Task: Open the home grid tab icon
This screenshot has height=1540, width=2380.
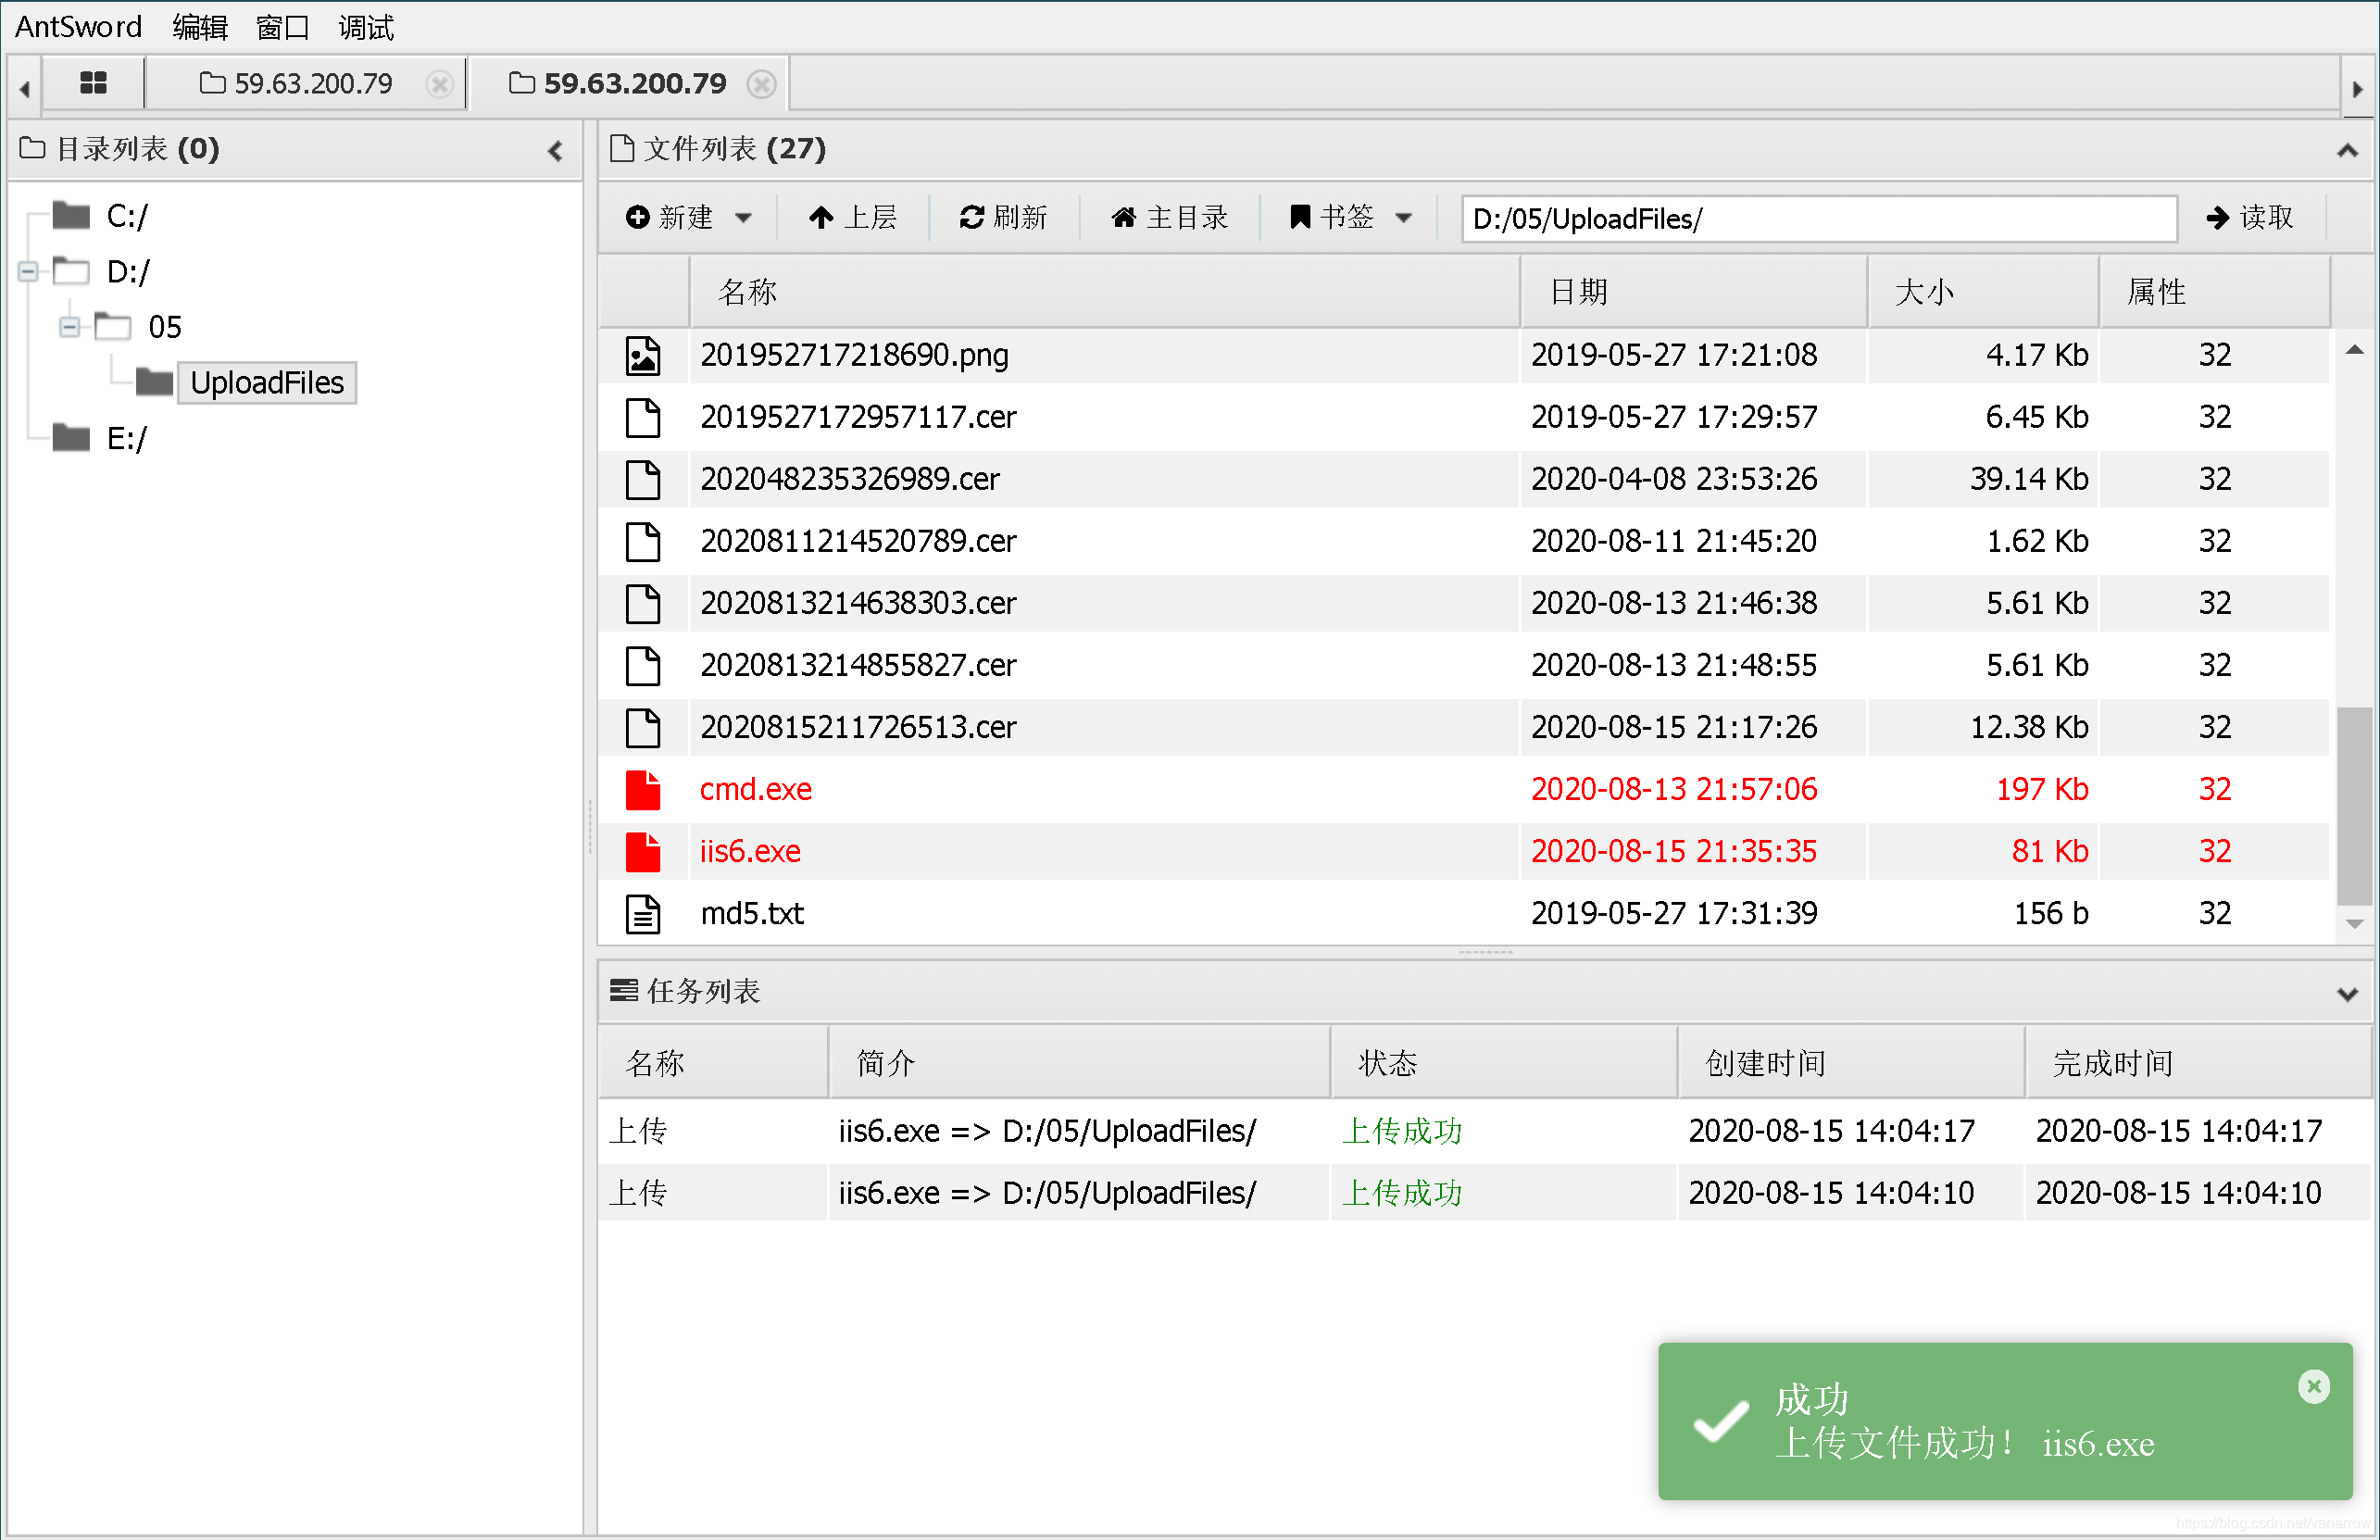Action: click(x=93, y=83)
